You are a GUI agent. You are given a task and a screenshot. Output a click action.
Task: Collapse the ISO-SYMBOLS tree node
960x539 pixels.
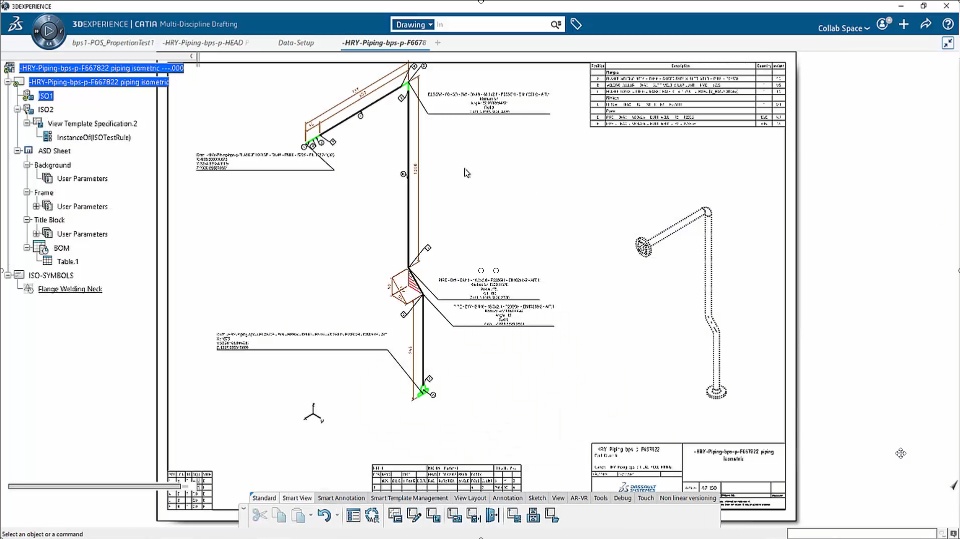click(x=8, y=276)
